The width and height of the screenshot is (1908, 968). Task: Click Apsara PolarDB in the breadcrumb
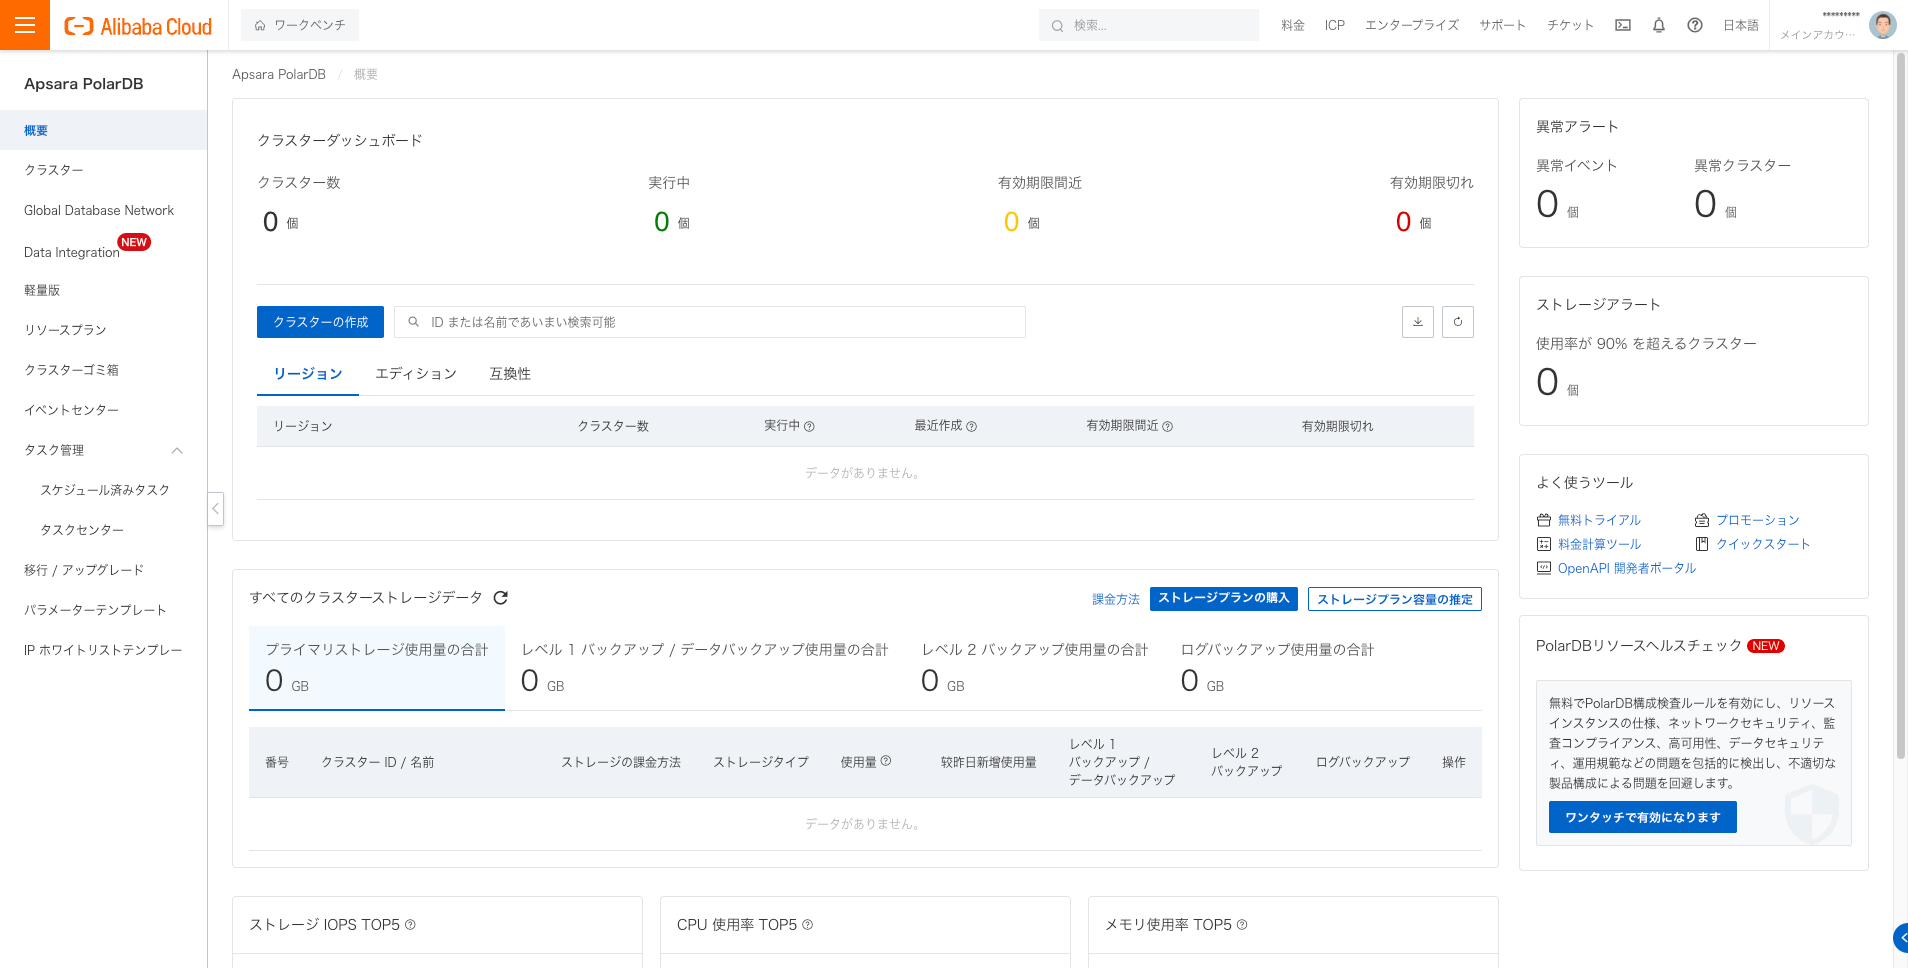click(279, 74)
